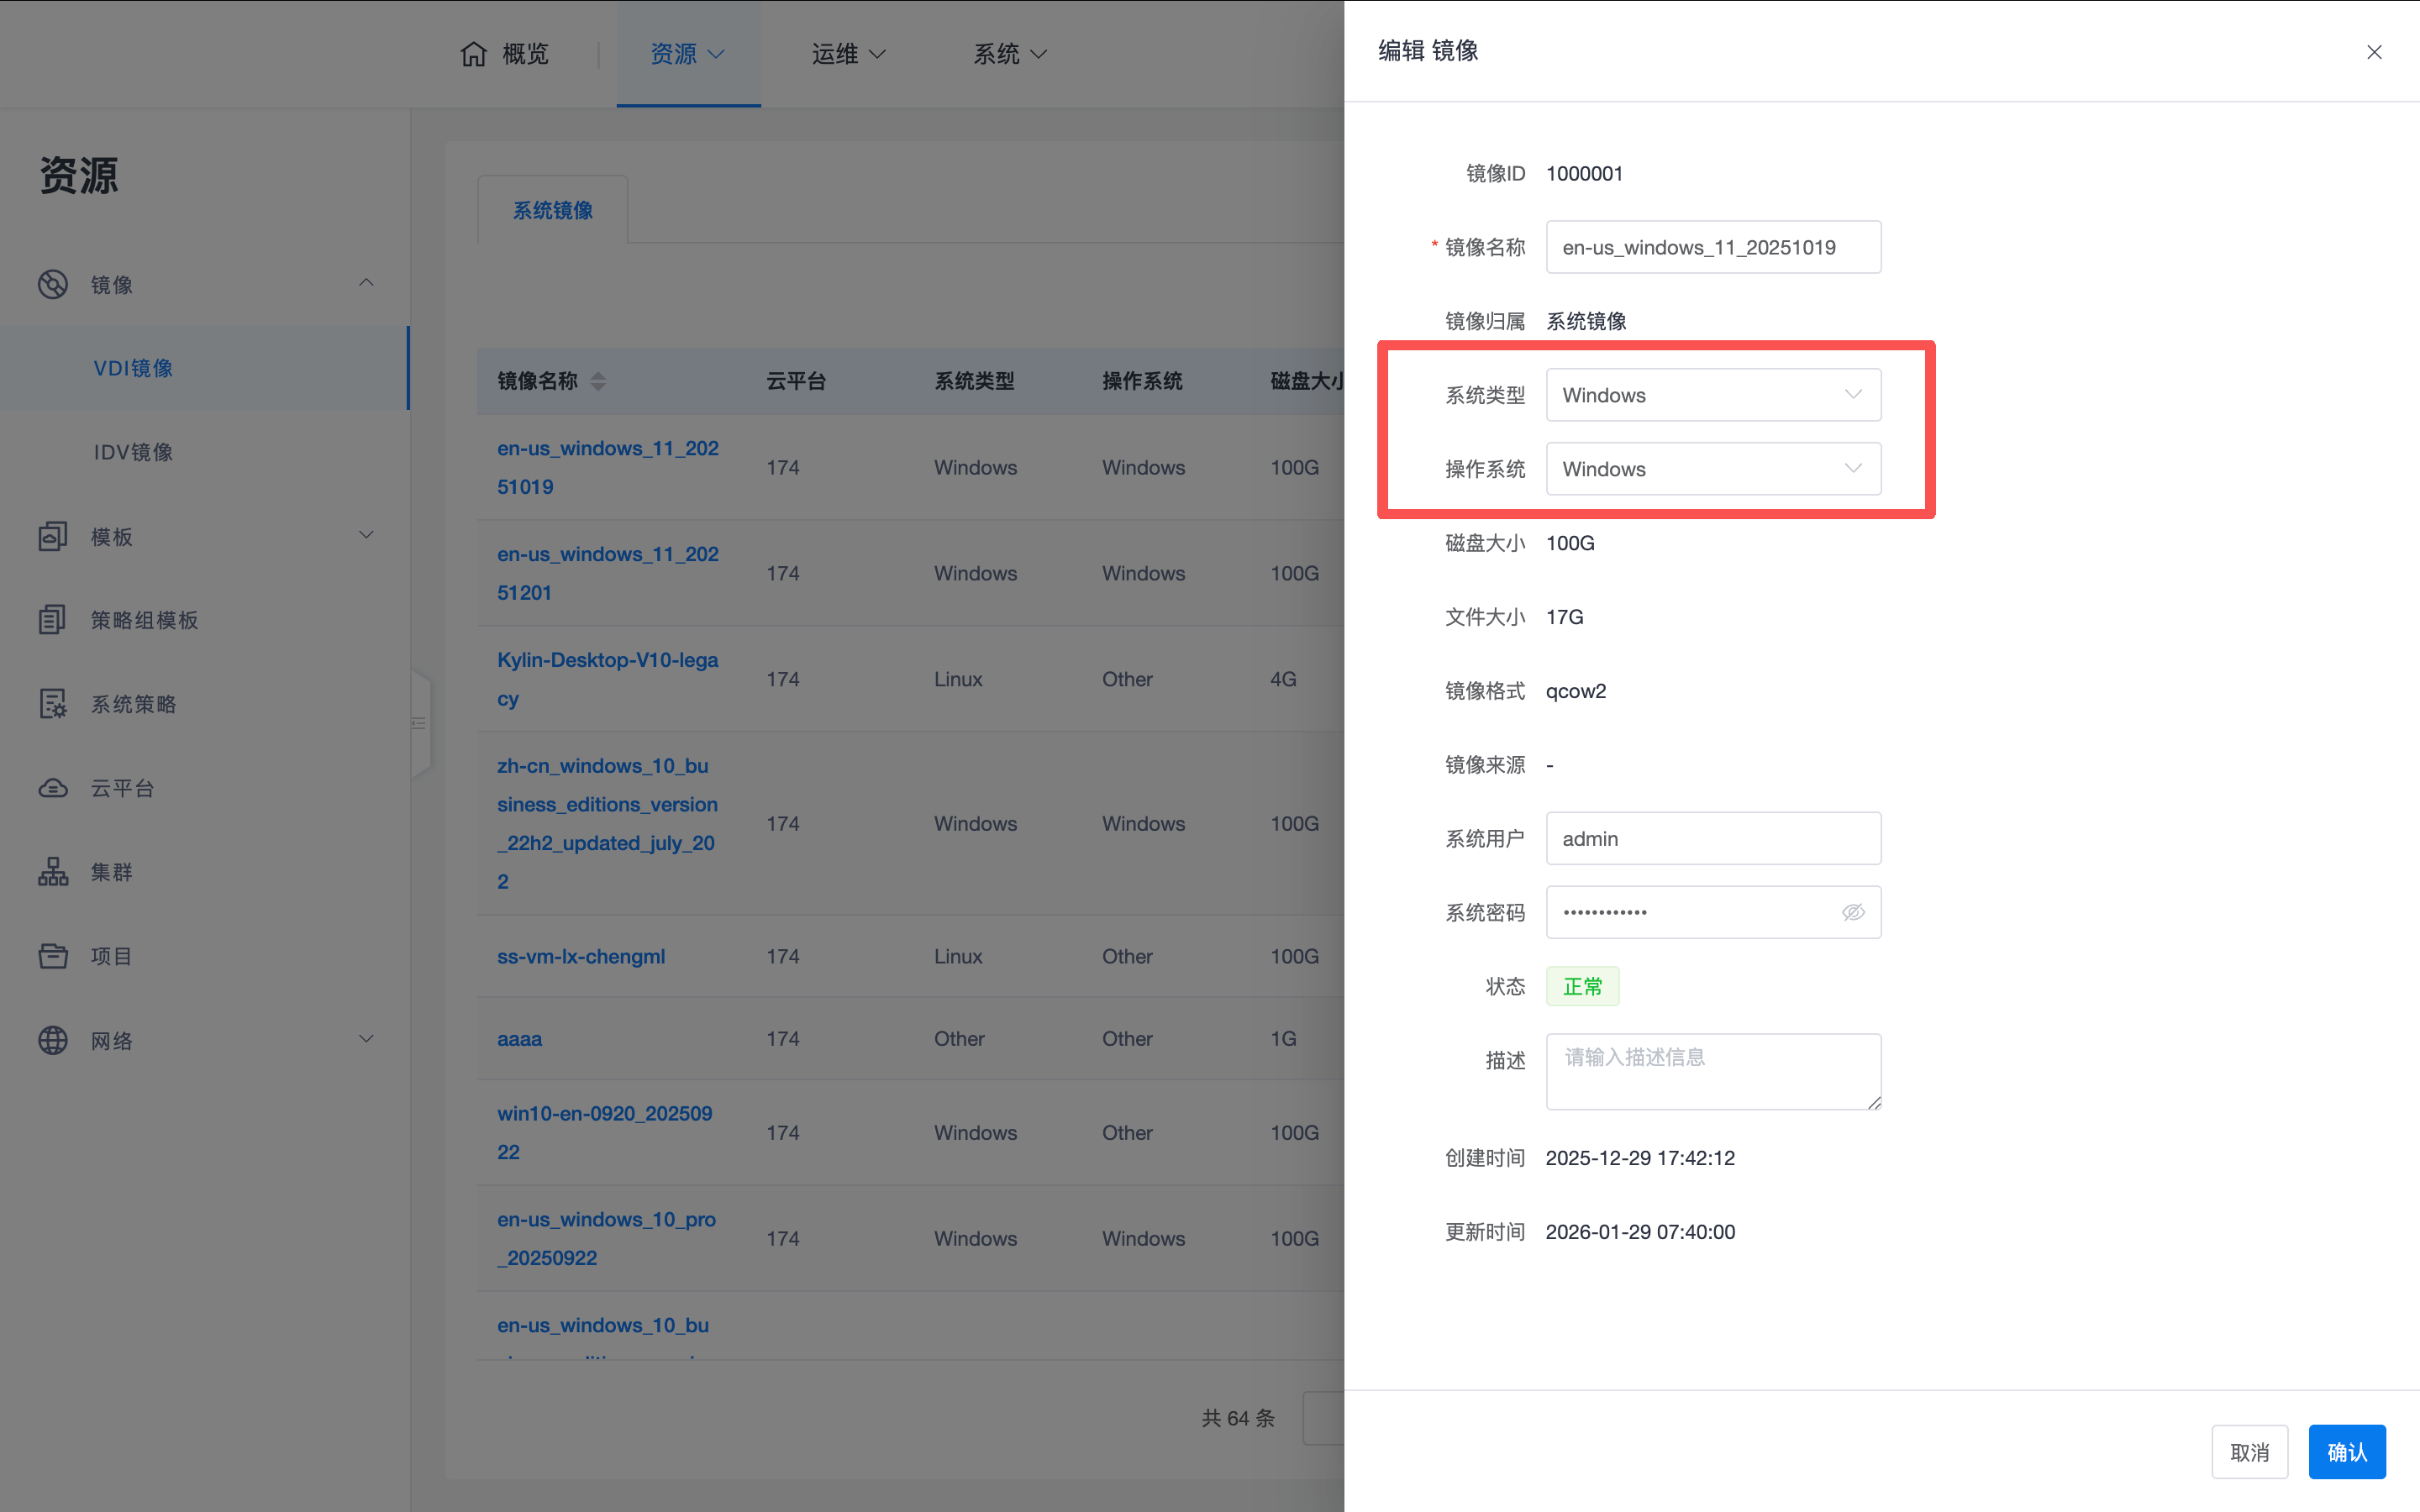This screenshot has width=2420, height=1512.
Task: Close the 编辑 镜像 panel
Action: 2374,52
